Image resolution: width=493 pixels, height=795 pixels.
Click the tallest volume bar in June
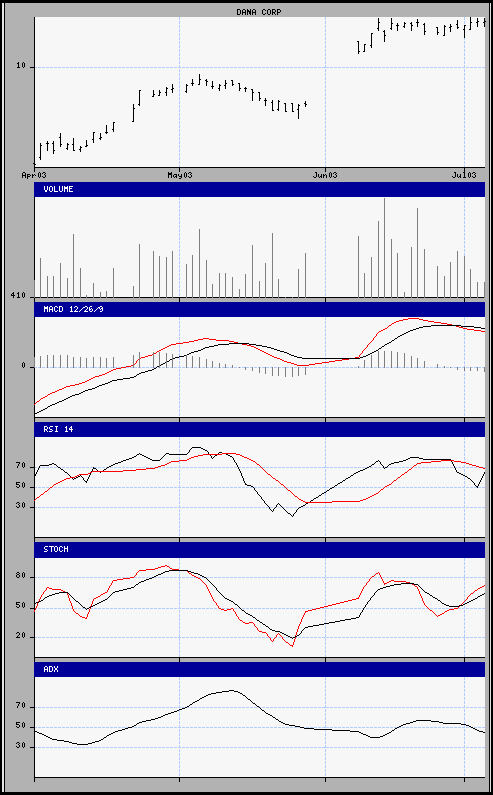point(384,248)
